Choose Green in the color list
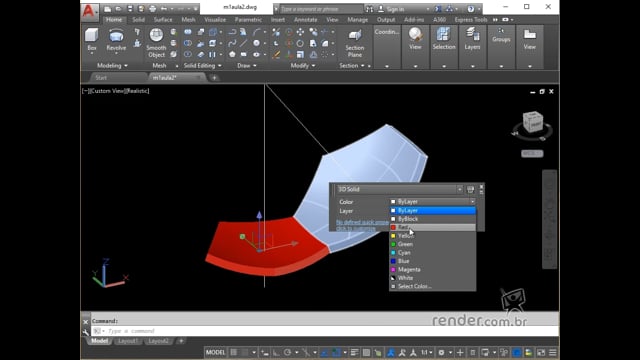 tap(433, 244)
